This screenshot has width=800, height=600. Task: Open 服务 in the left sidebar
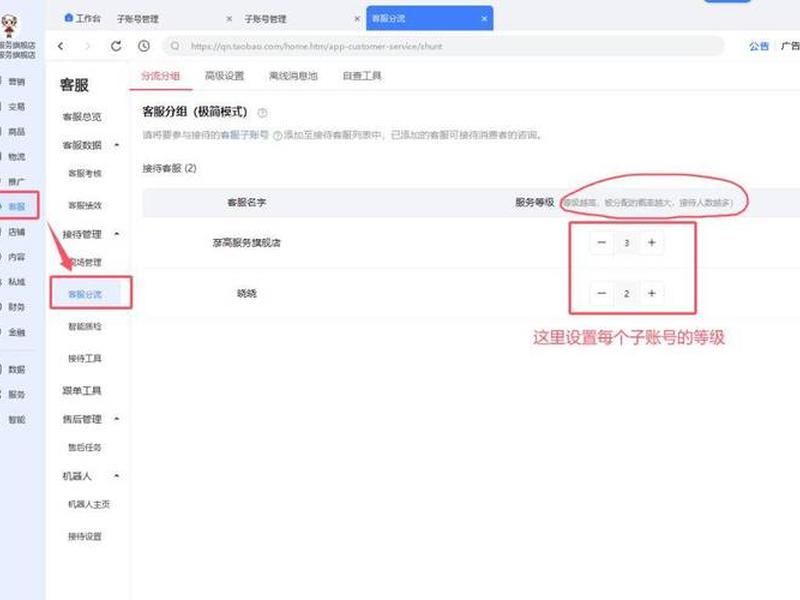pyautogui.click(x=16, y=394)
